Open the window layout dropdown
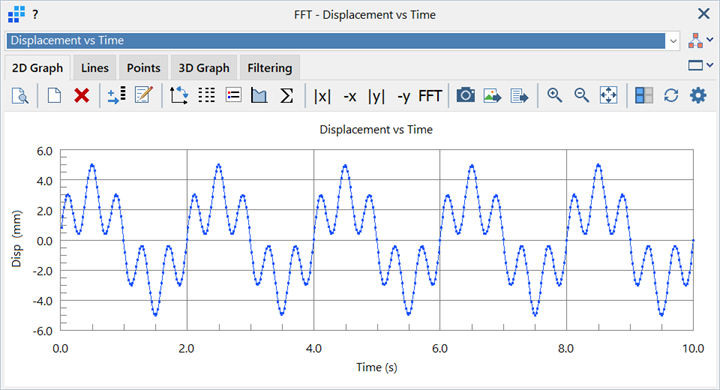Image resolution: width=720 pixels, height=390 pixels. click(x=700, y=66)
